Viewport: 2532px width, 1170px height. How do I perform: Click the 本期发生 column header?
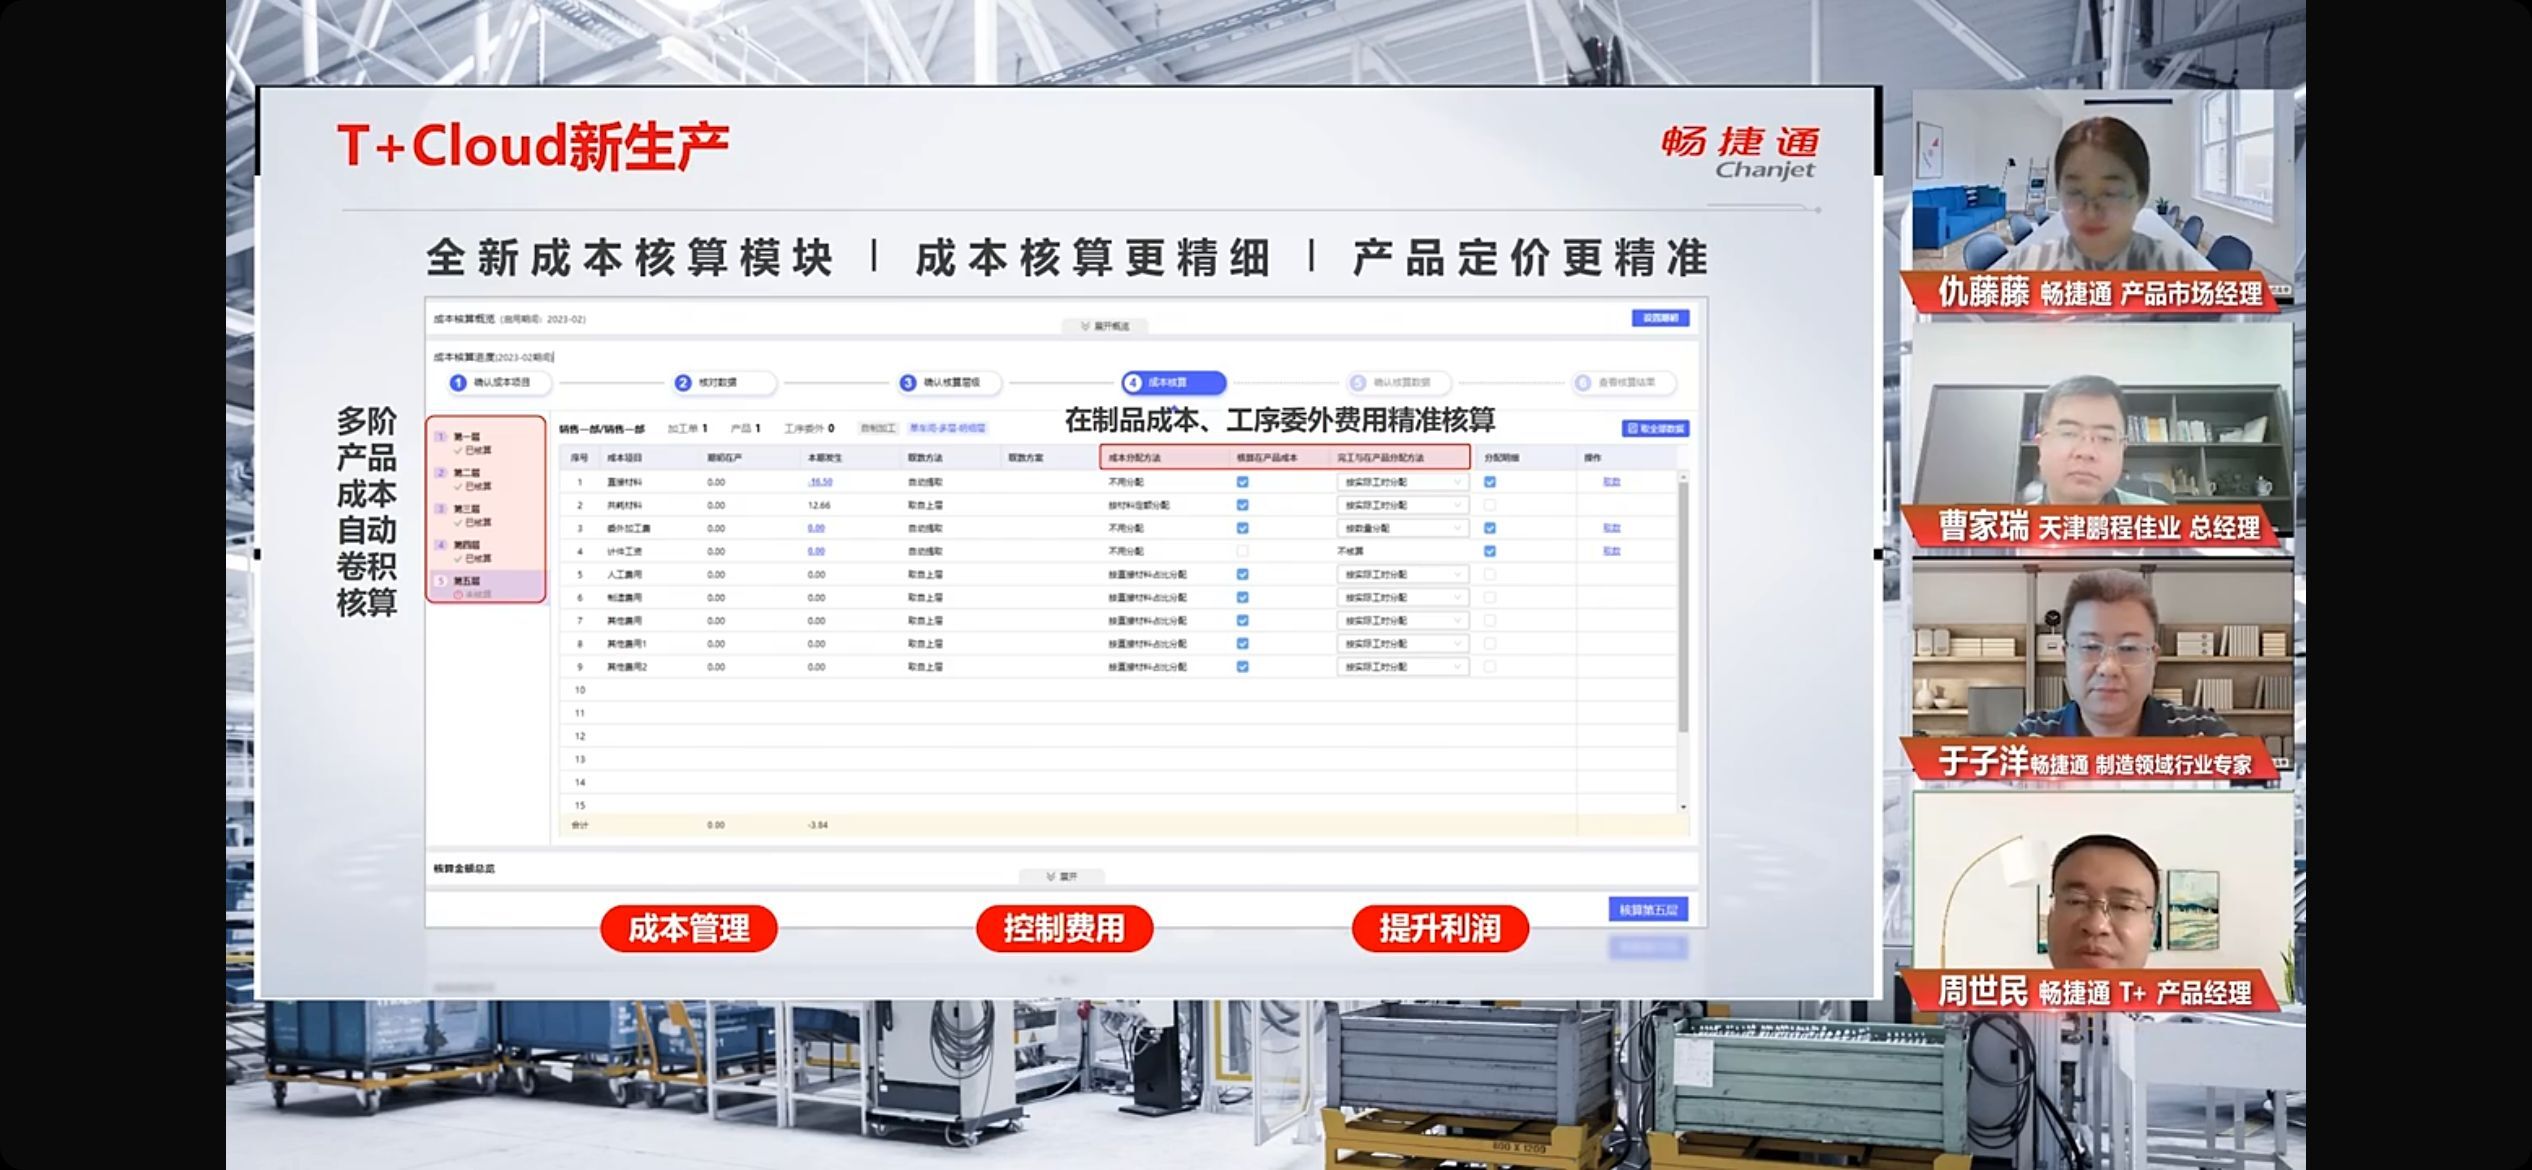(x=825, y=458)
